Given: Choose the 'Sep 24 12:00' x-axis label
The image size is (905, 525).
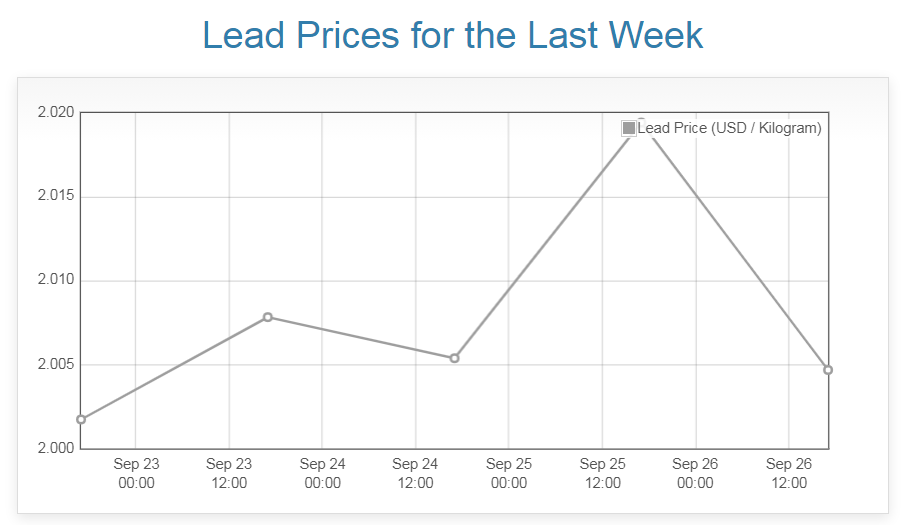Looking at the screenshot, I should tap(415, 473).
